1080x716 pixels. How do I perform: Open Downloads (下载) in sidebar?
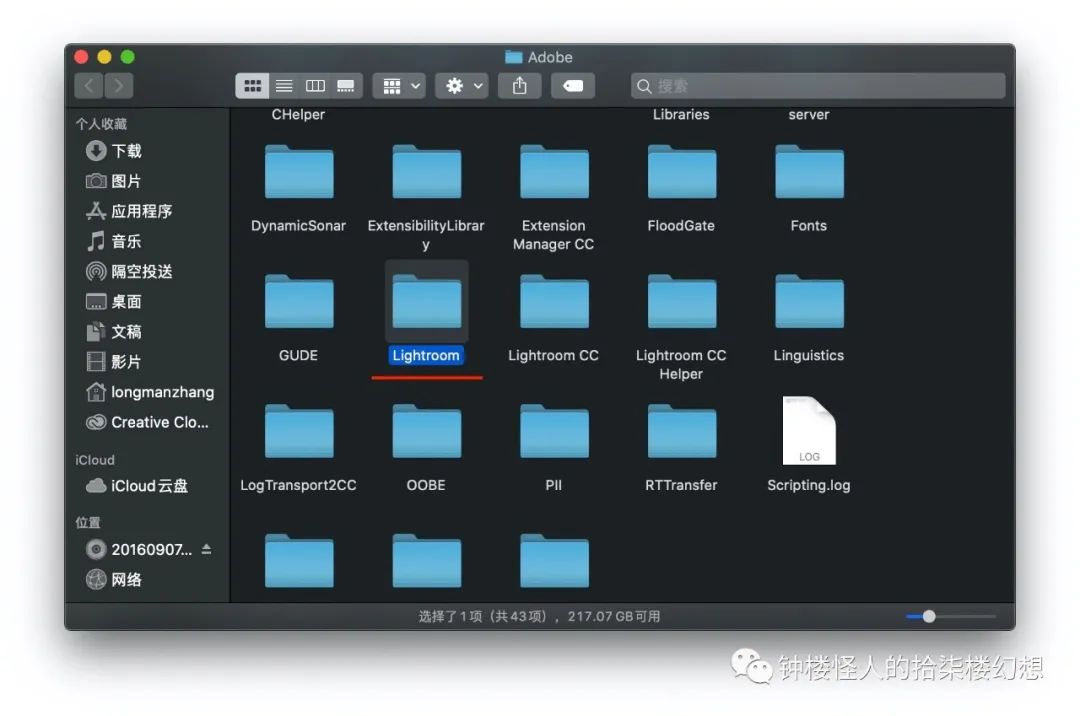click(x=114, y=151)
